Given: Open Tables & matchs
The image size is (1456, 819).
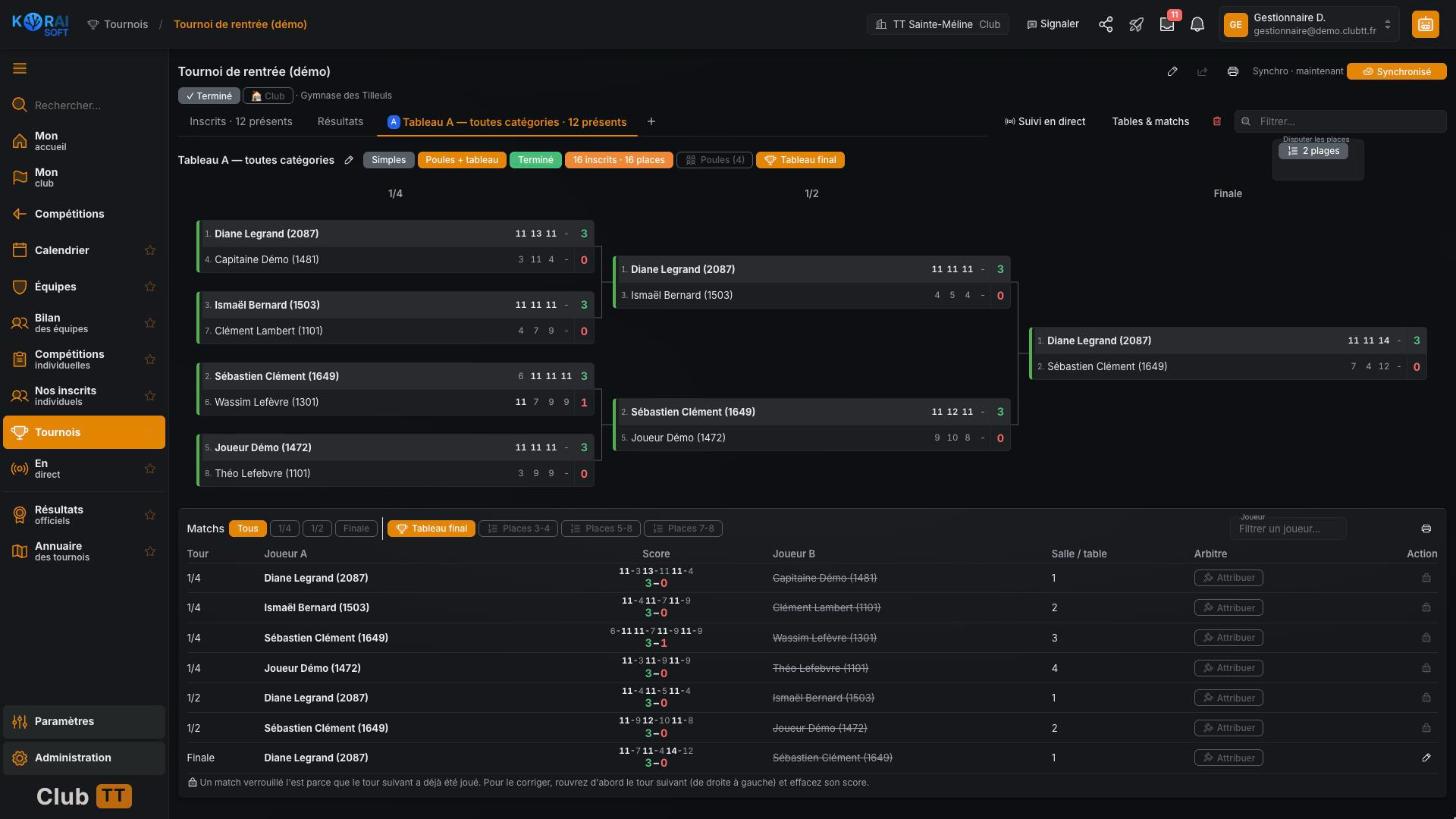Looking at the screenshot, I should 1150,122.
